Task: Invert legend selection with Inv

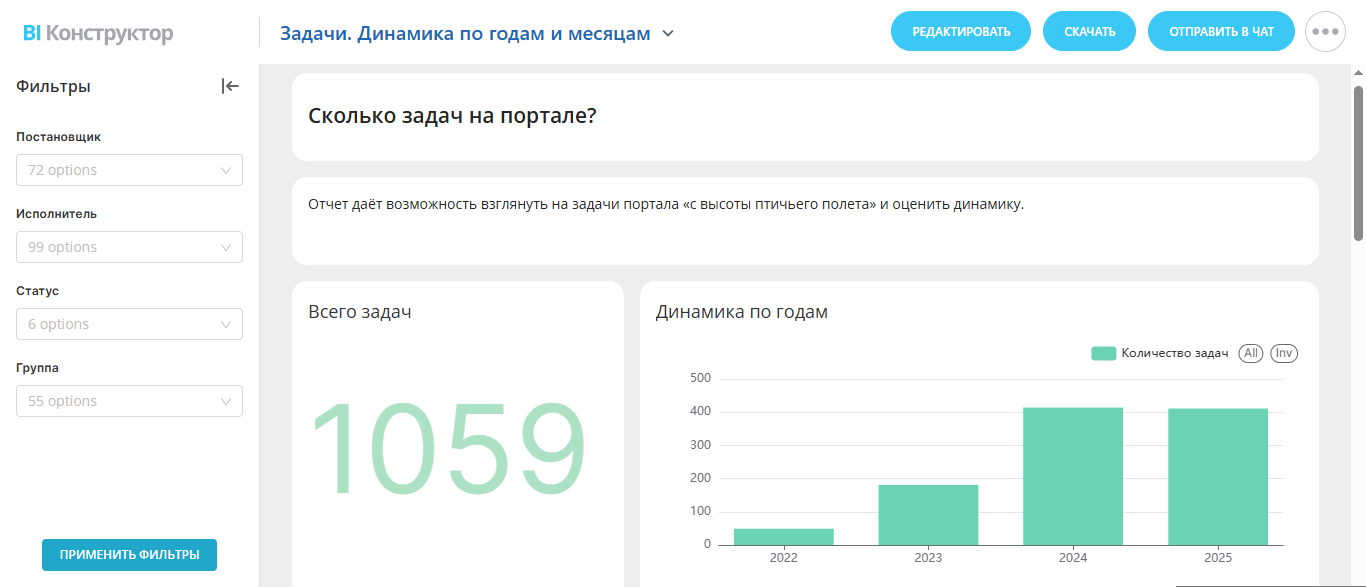Action: 1284,353
